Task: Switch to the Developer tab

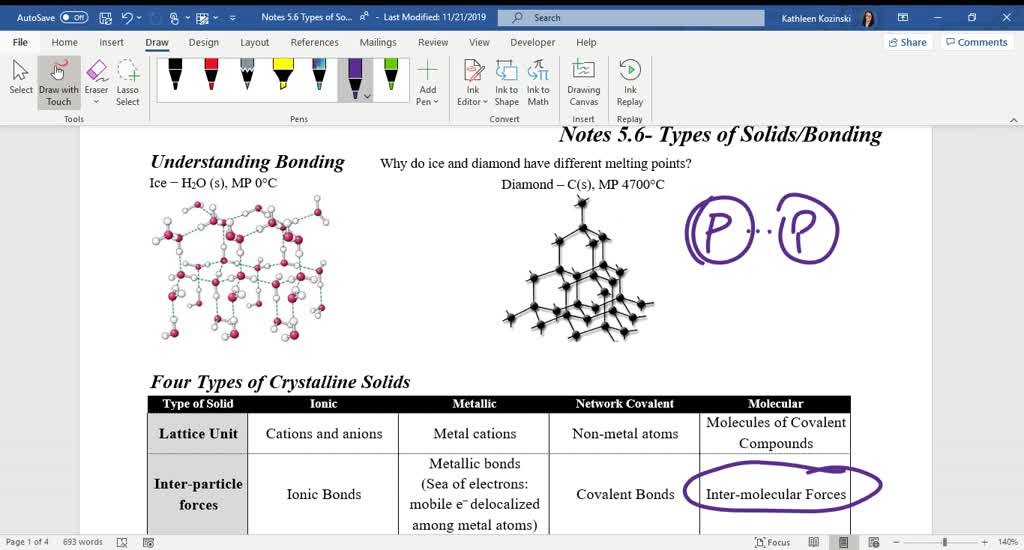Action: [533, 42]
